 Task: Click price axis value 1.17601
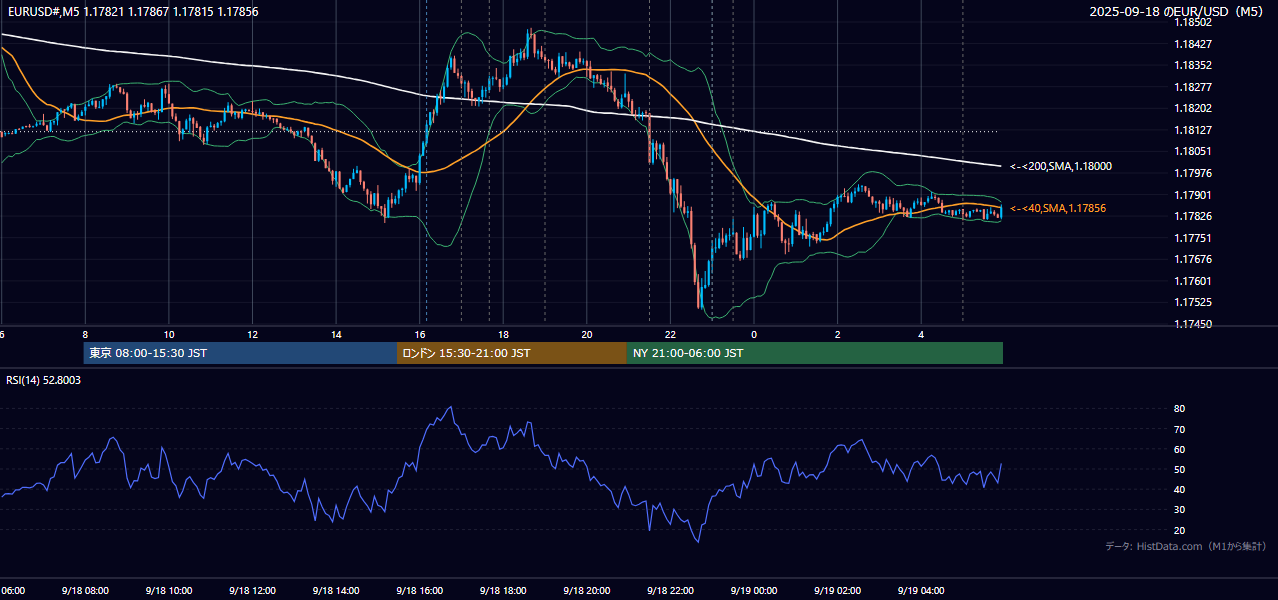[1194, 281]
